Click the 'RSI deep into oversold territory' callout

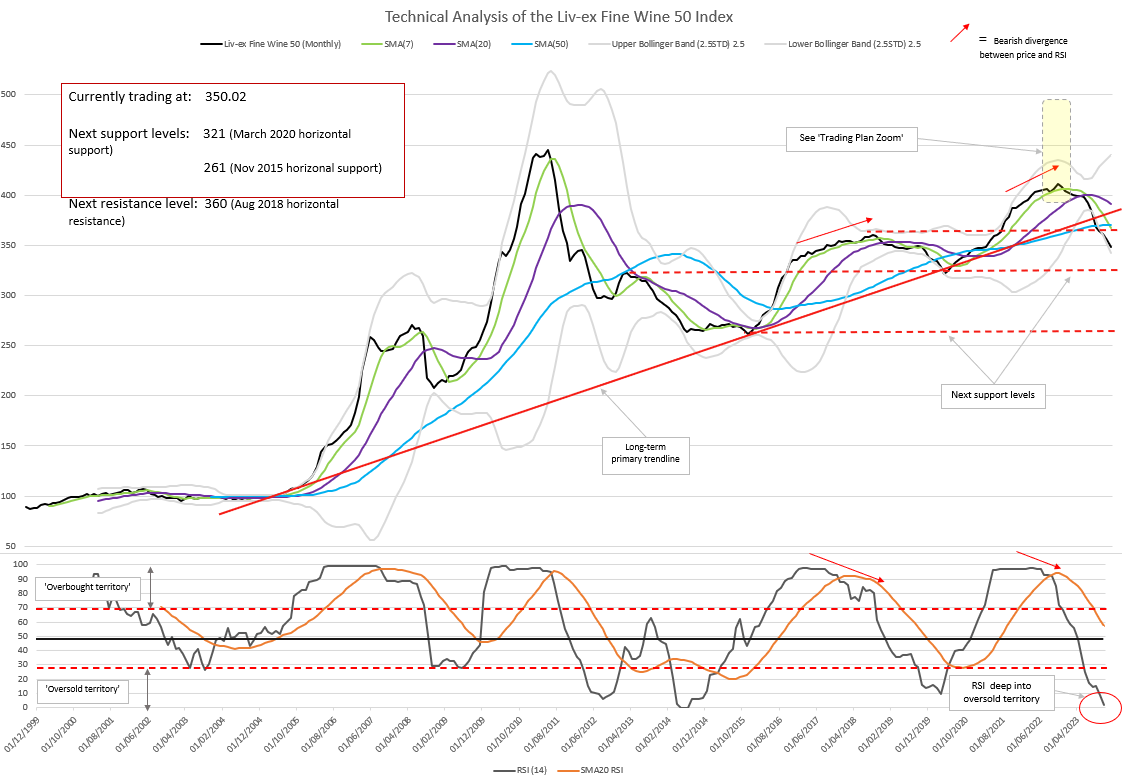pyautogui.click(x=1001, y=693)
